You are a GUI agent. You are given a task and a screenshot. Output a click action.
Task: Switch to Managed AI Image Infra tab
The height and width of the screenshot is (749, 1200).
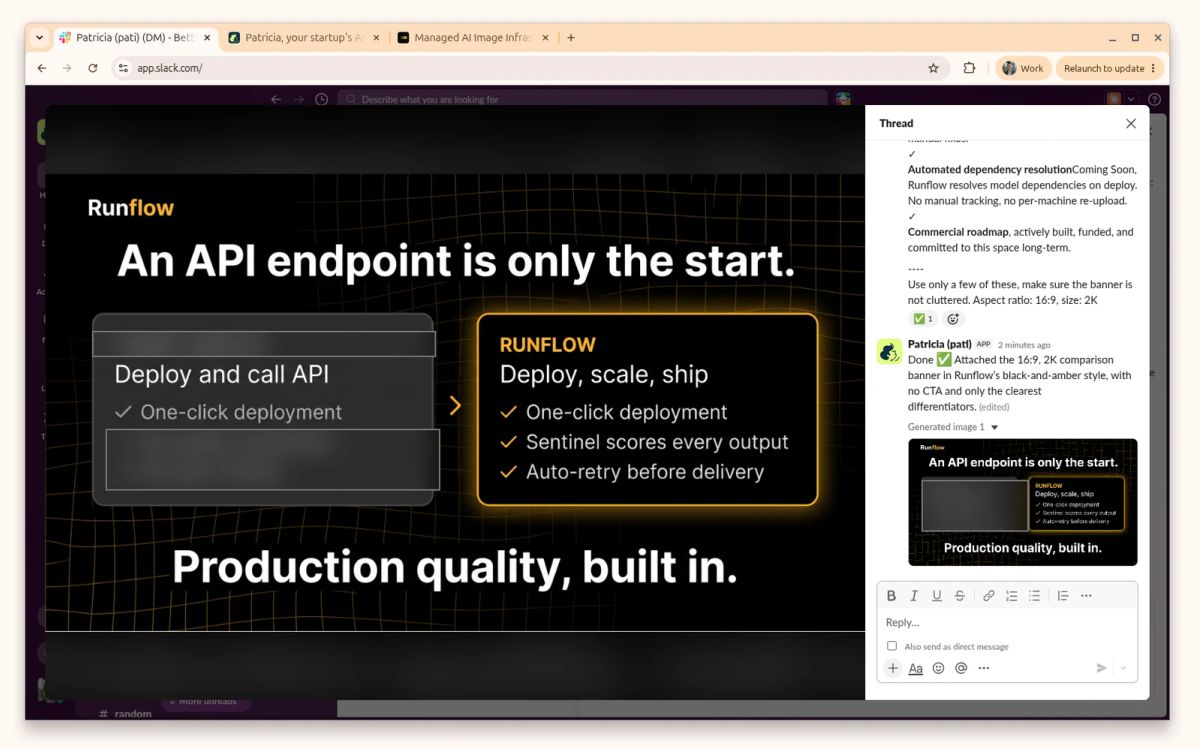(473, 38)
